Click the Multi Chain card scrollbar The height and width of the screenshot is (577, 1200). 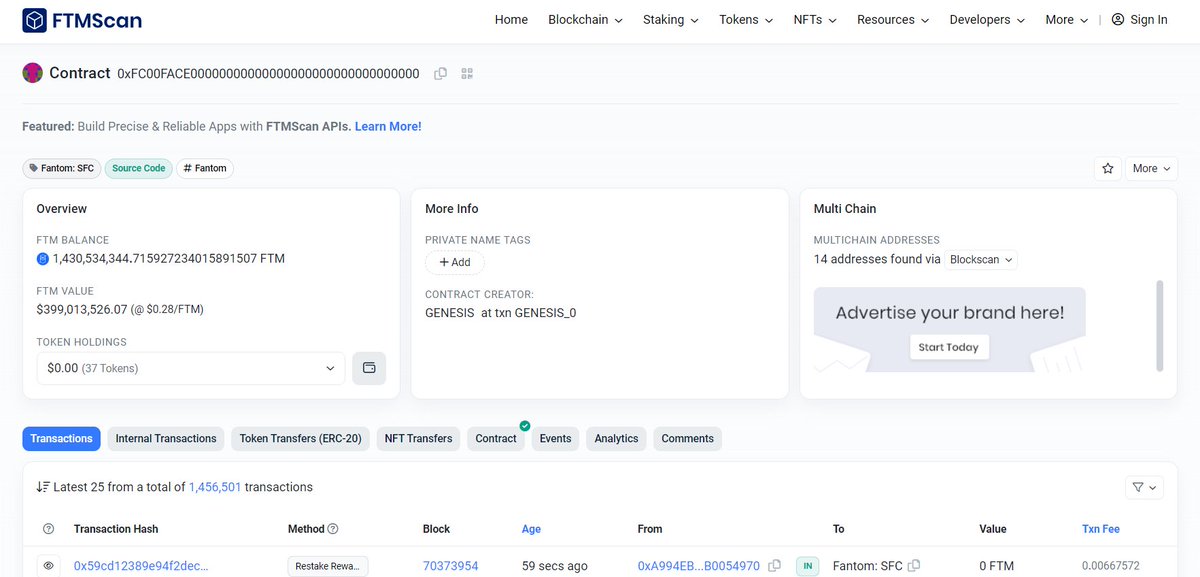[x=1160, y=325]
